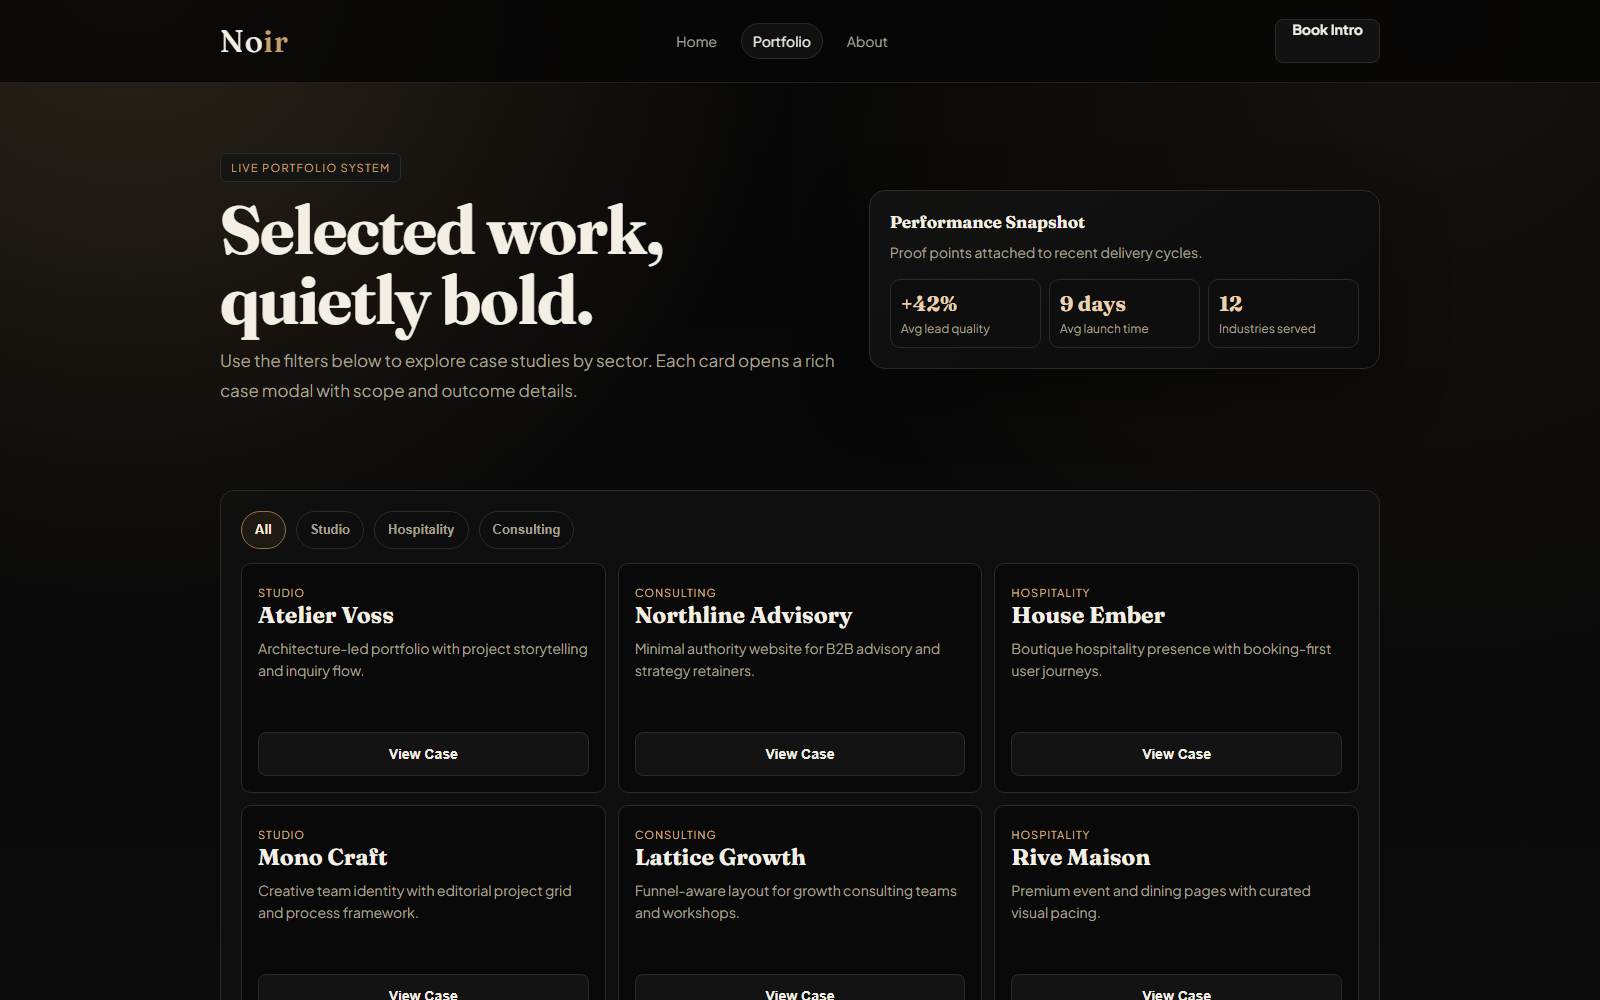The image size is (1600, 1000).
Task: Click the +42% Avg lead quality stat
Action: click(965, 314)
